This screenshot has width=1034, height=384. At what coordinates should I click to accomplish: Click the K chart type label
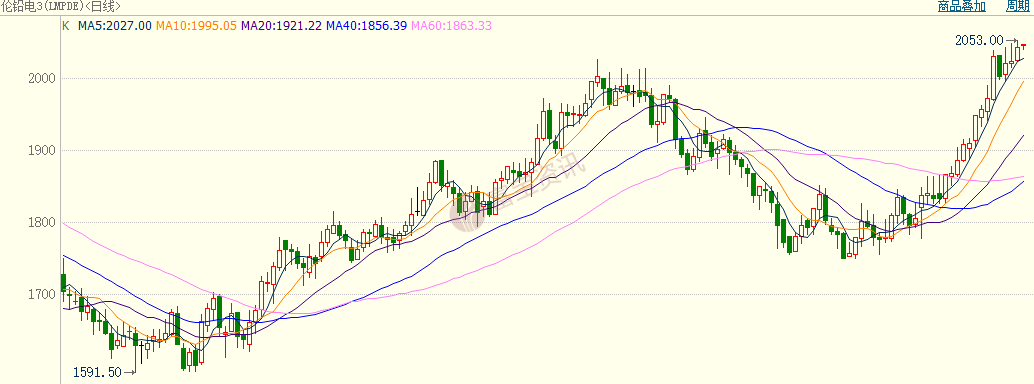[x=65, y=26]
